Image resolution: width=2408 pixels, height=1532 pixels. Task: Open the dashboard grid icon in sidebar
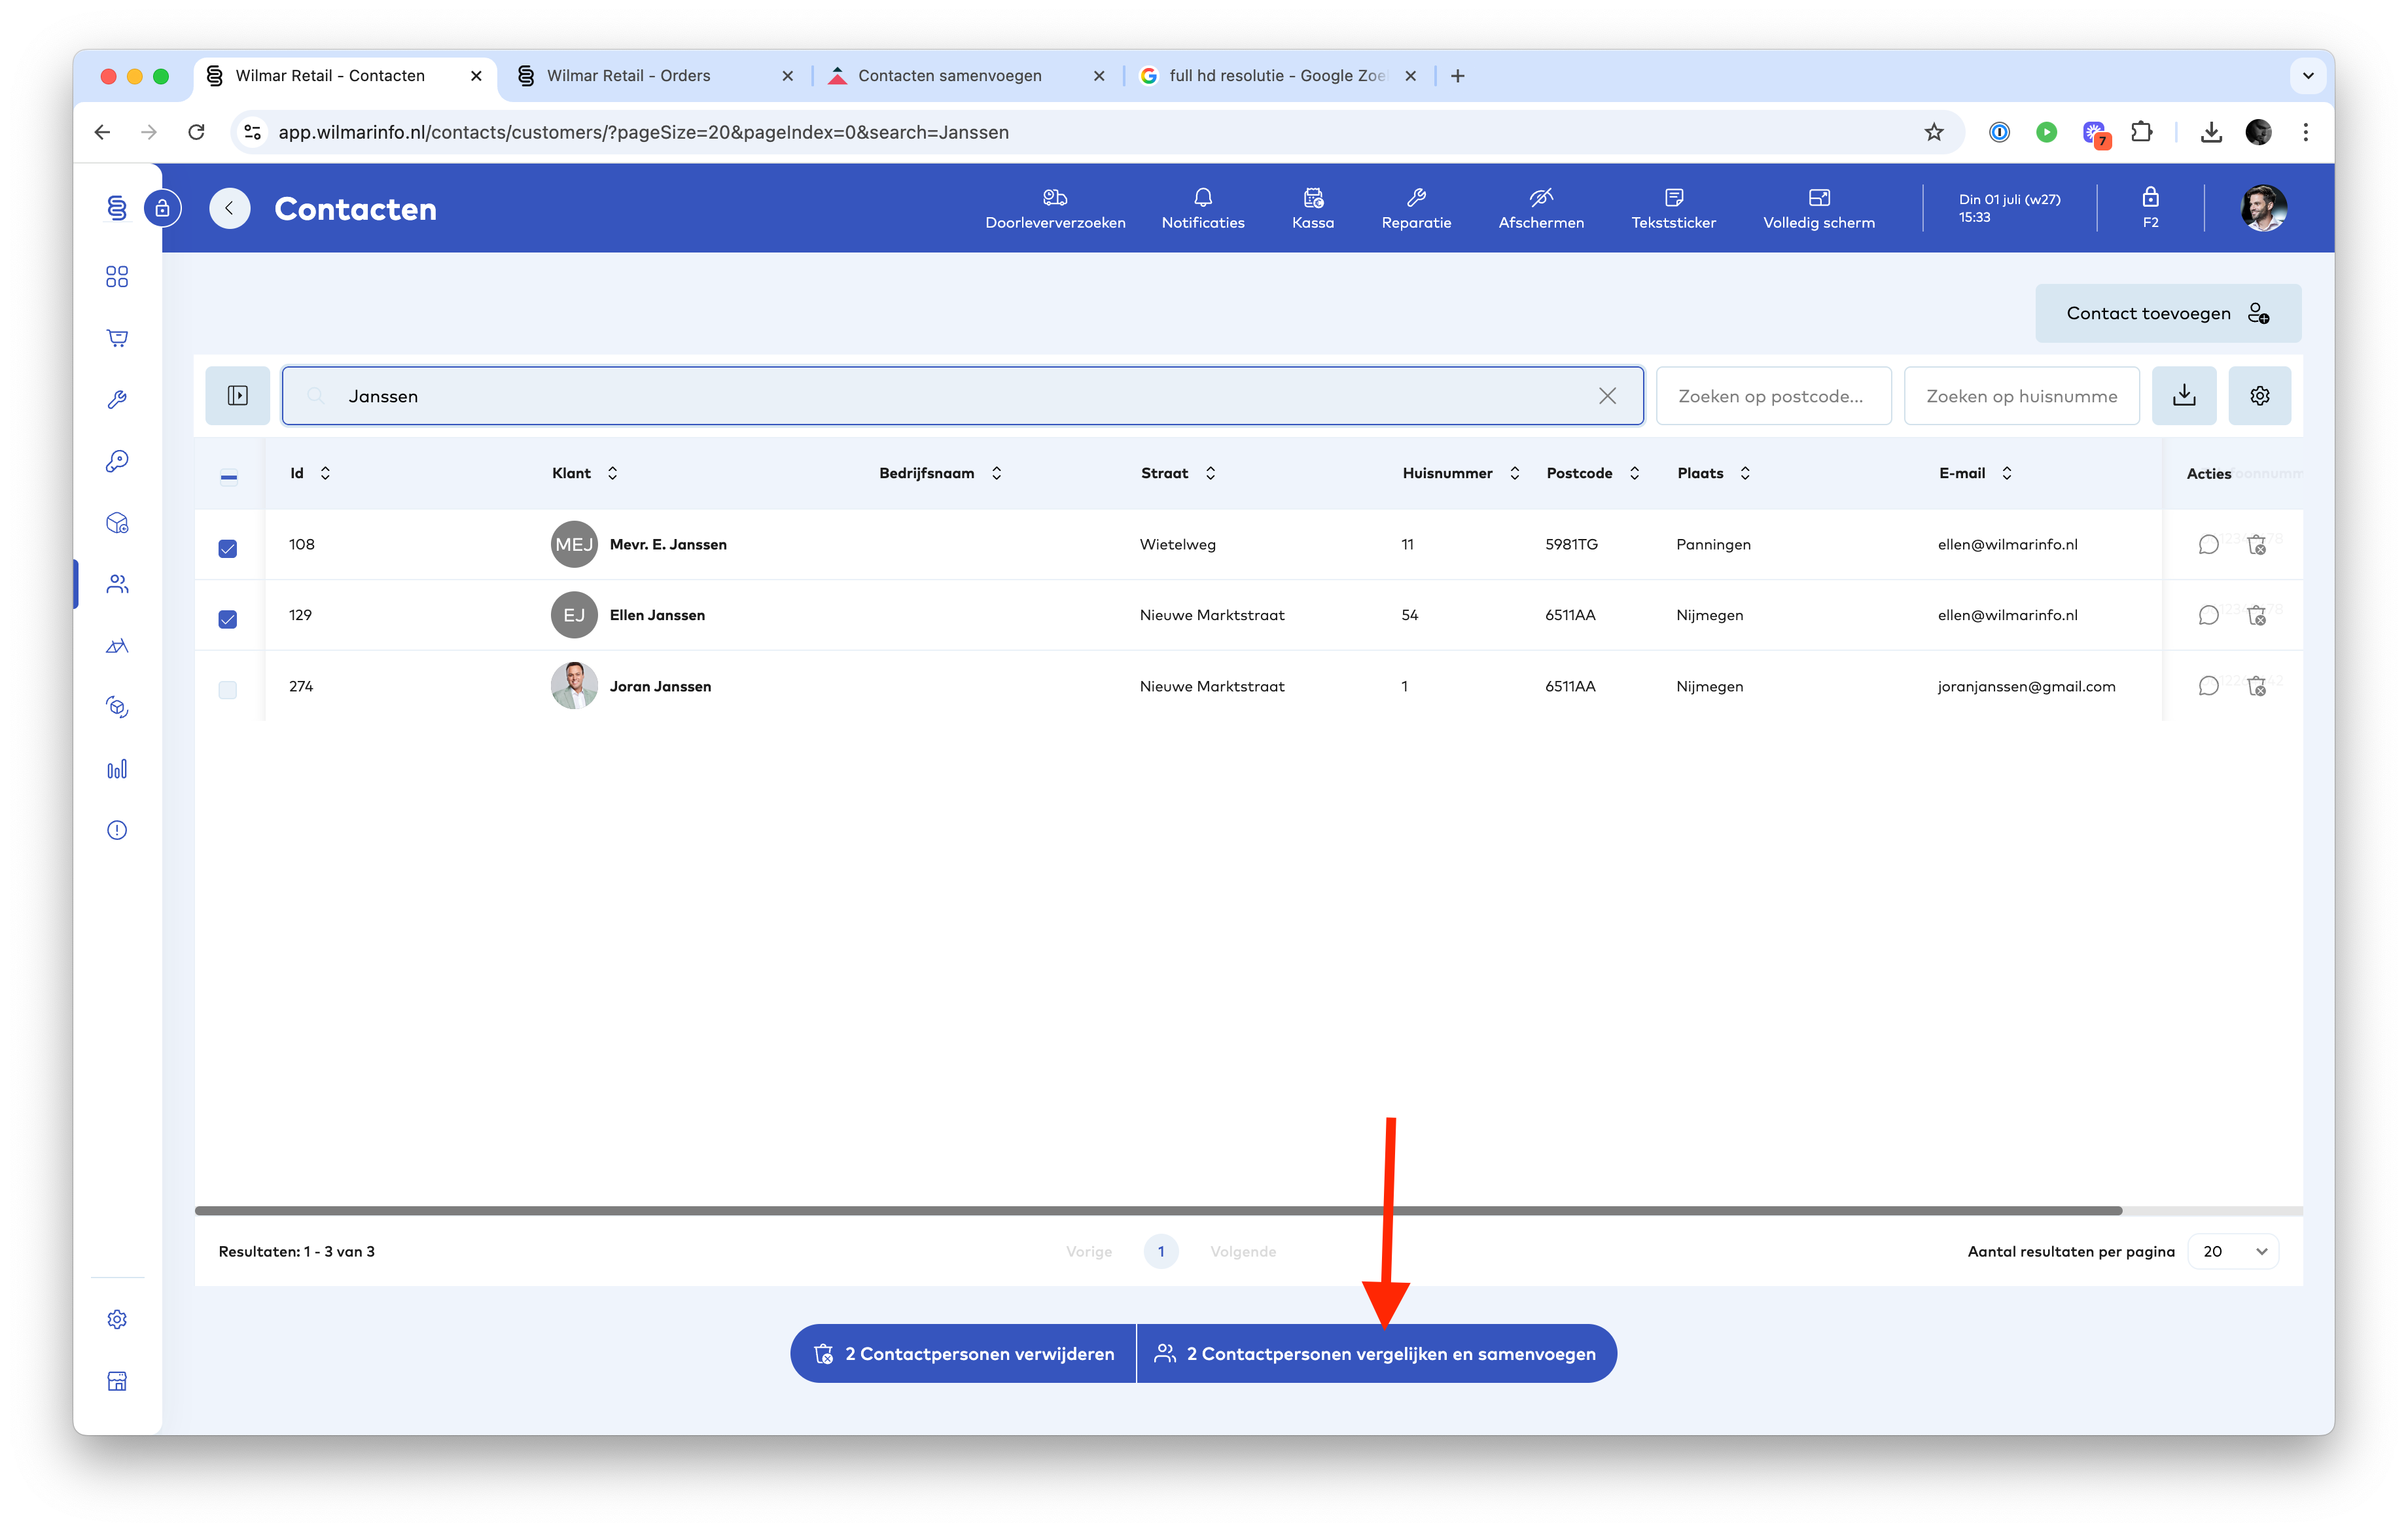pyautogui.click(x=117, y=276)
